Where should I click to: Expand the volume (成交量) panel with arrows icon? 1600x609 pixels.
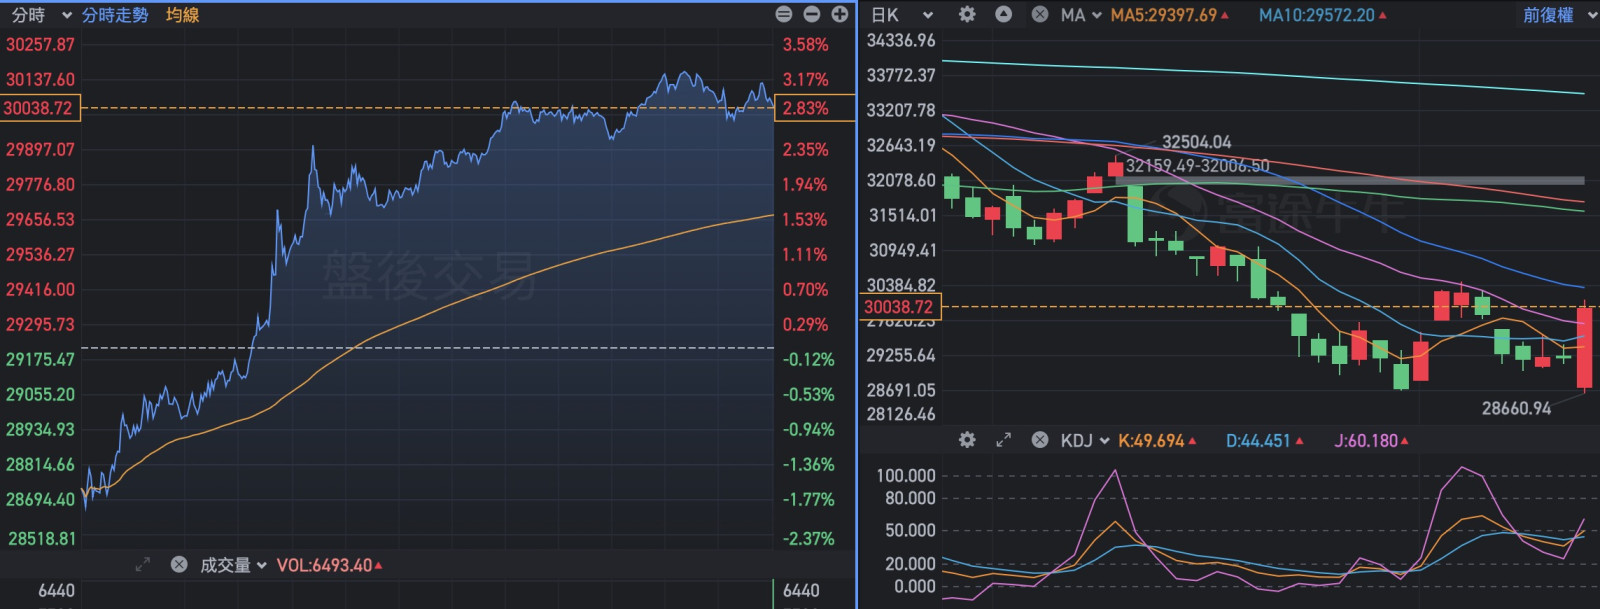point(143,565)
